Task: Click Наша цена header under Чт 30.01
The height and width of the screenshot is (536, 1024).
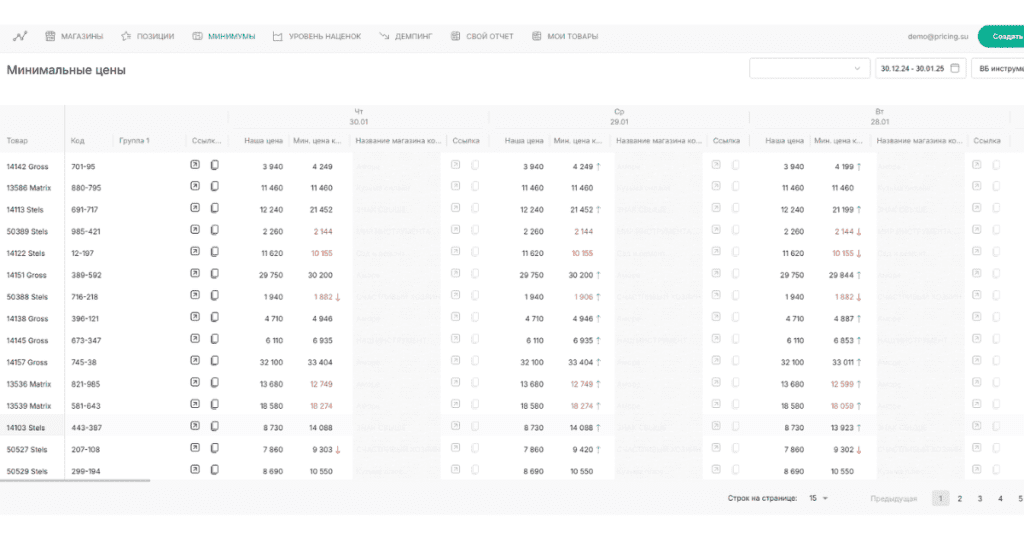Action: click(263, 140)
